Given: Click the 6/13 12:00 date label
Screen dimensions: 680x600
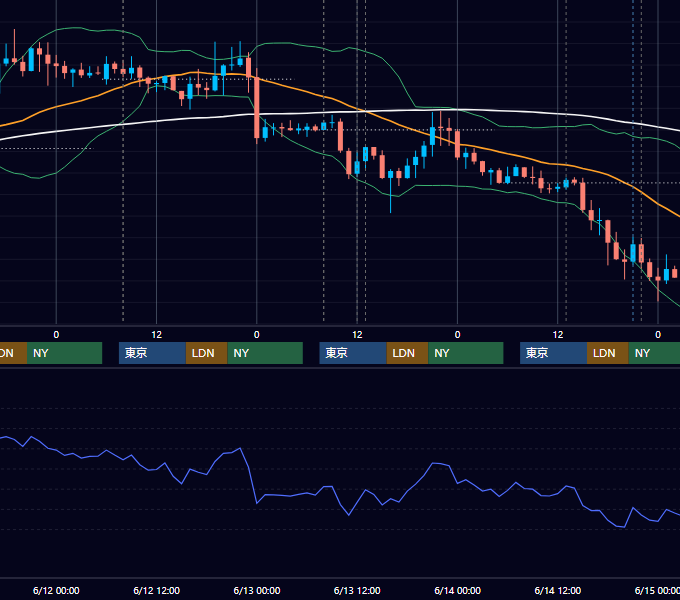Looking at the screenshot, I should click(357, 590).
